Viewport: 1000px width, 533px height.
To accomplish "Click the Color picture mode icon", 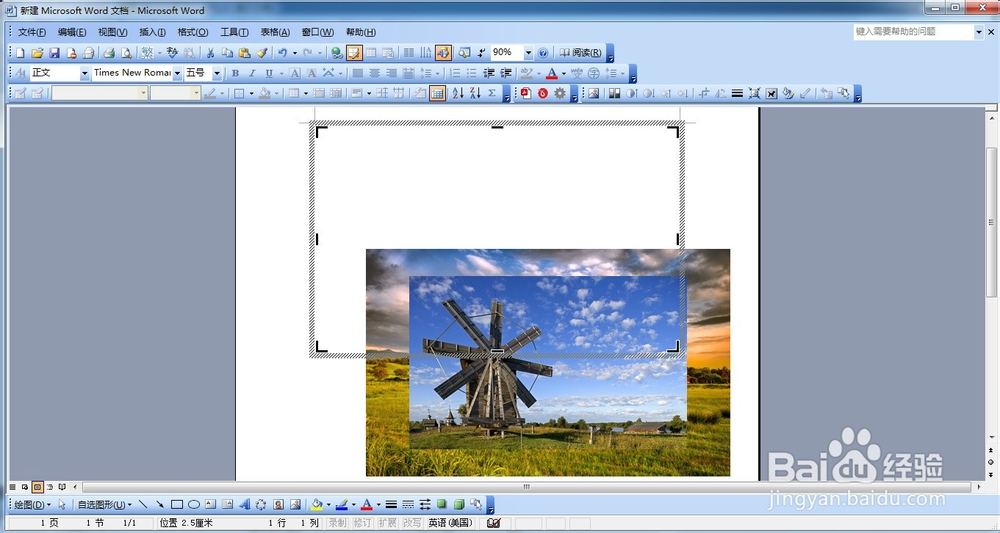I will (614, 93).
